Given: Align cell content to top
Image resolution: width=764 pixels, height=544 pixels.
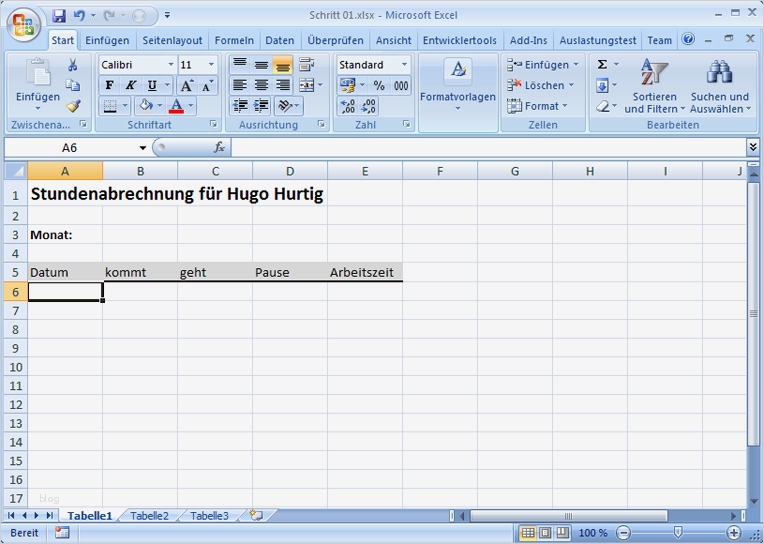Looking at the screenshot, I should click(239, 64).
